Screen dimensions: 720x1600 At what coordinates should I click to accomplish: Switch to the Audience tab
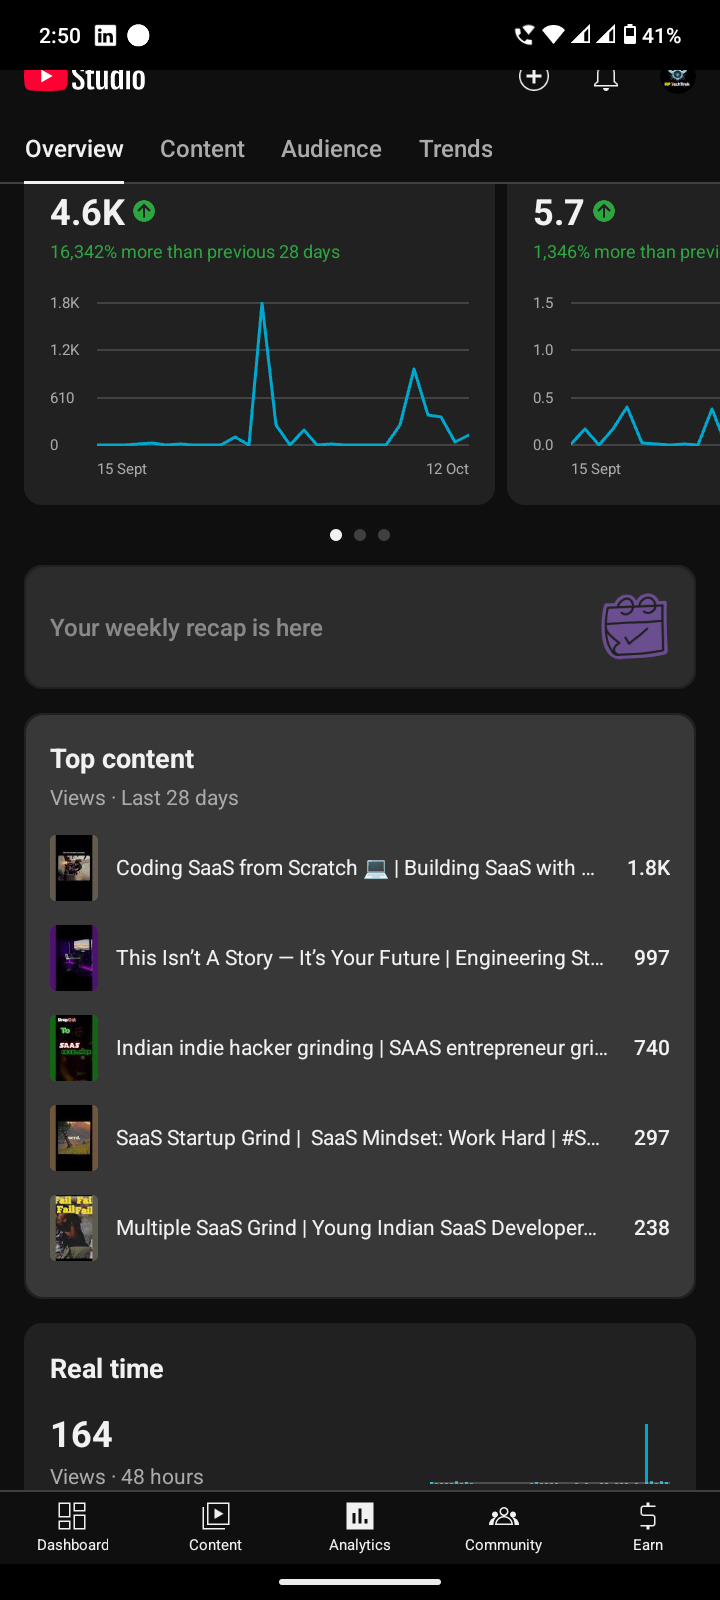331,149
